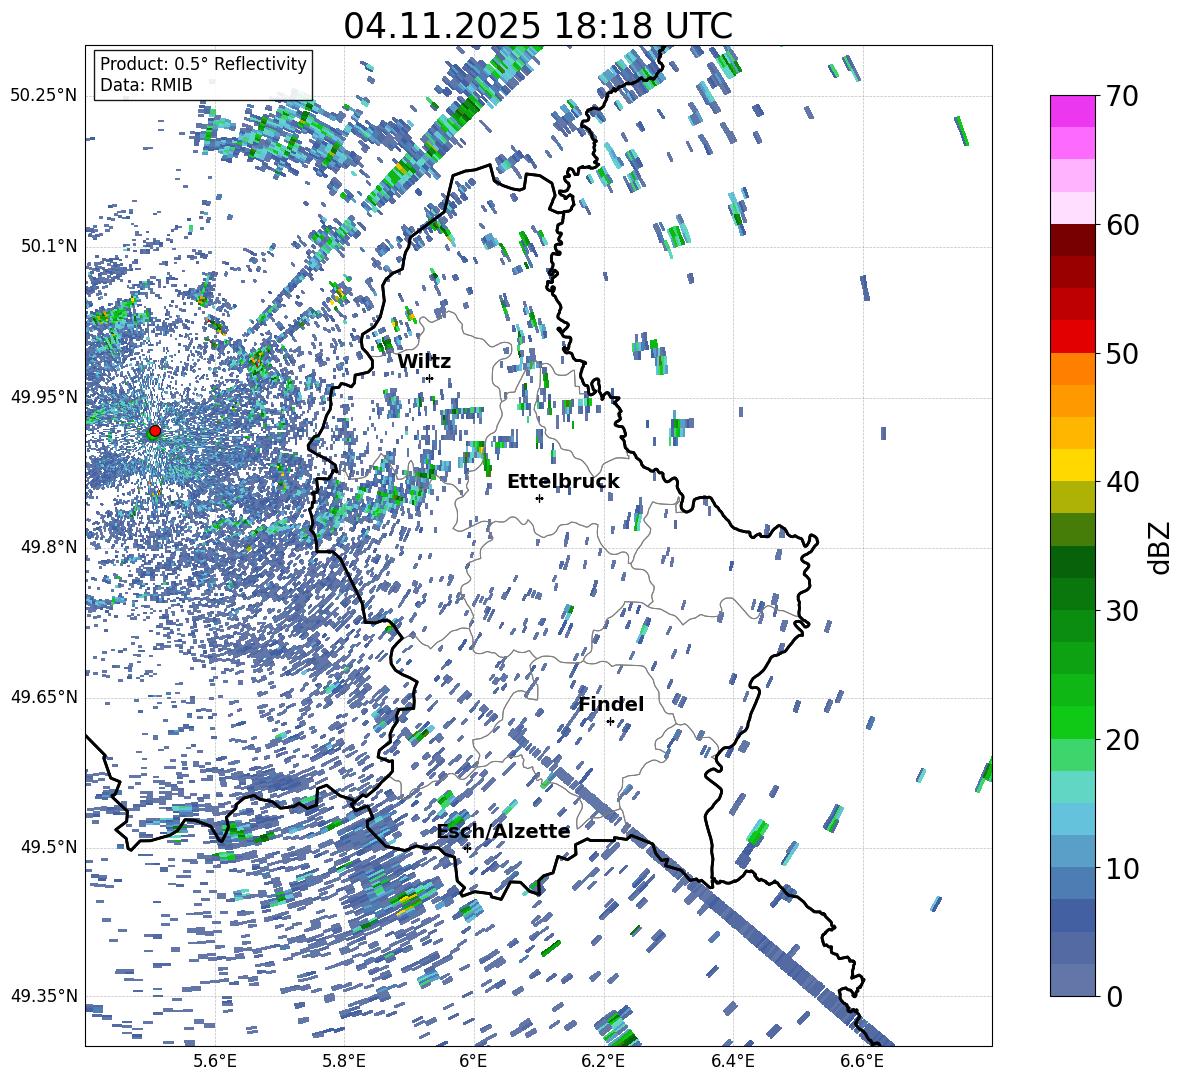Viewport: 1184px width, 1081px height.
Task: Click the 0 tick label on colorbar
Action: pyautogui.click(x=1114, y=996)
